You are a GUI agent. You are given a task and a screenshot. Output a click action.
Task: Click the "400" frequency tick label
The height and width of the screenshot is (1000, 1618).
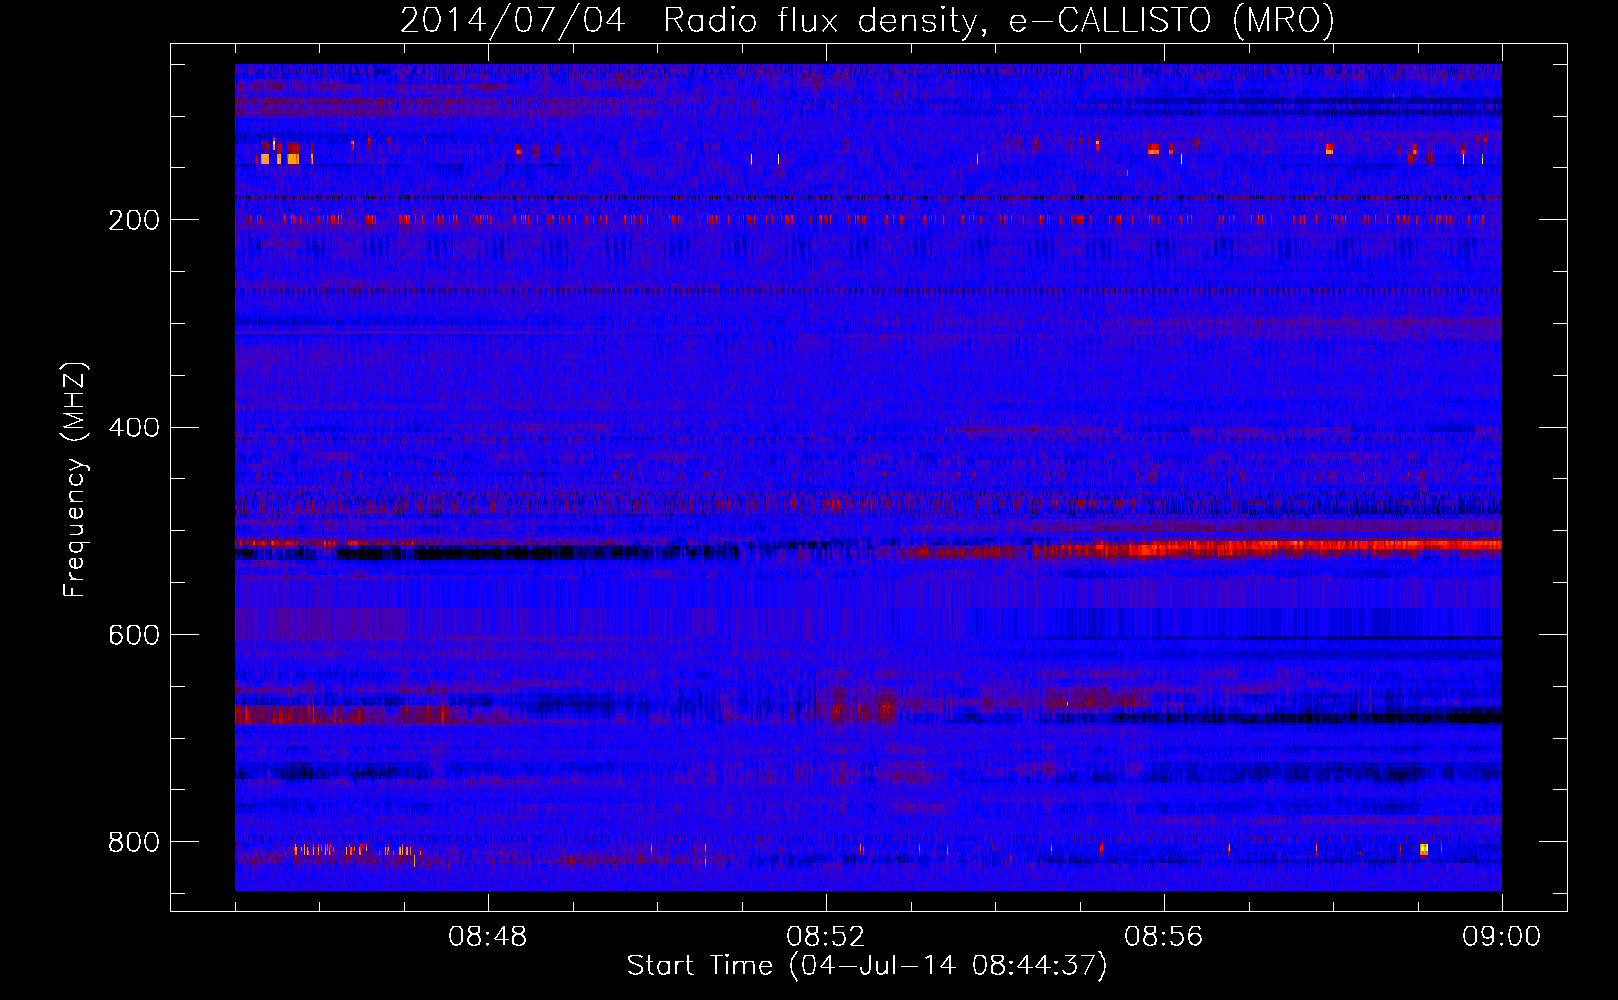(134, 428)
